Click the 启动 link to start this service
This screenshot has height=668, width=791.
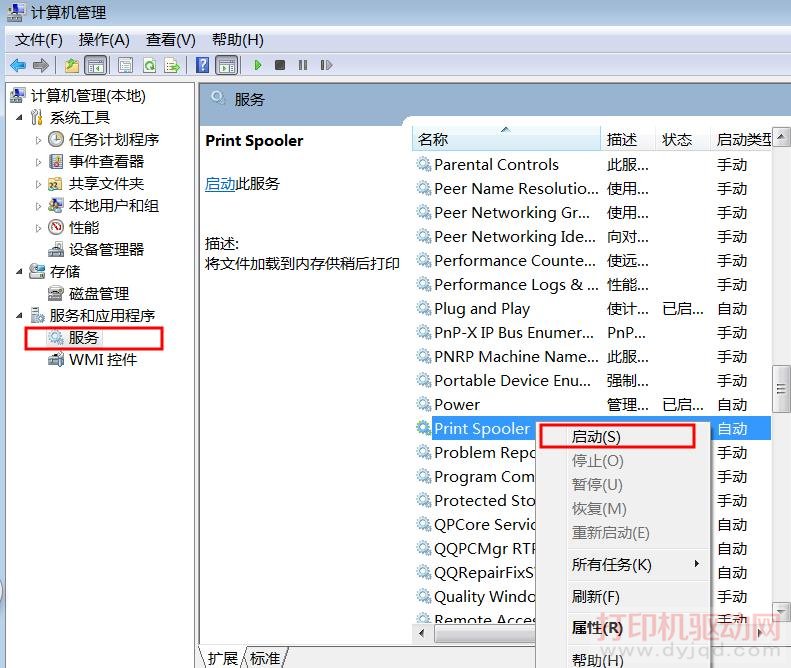(x=220, y=184)
